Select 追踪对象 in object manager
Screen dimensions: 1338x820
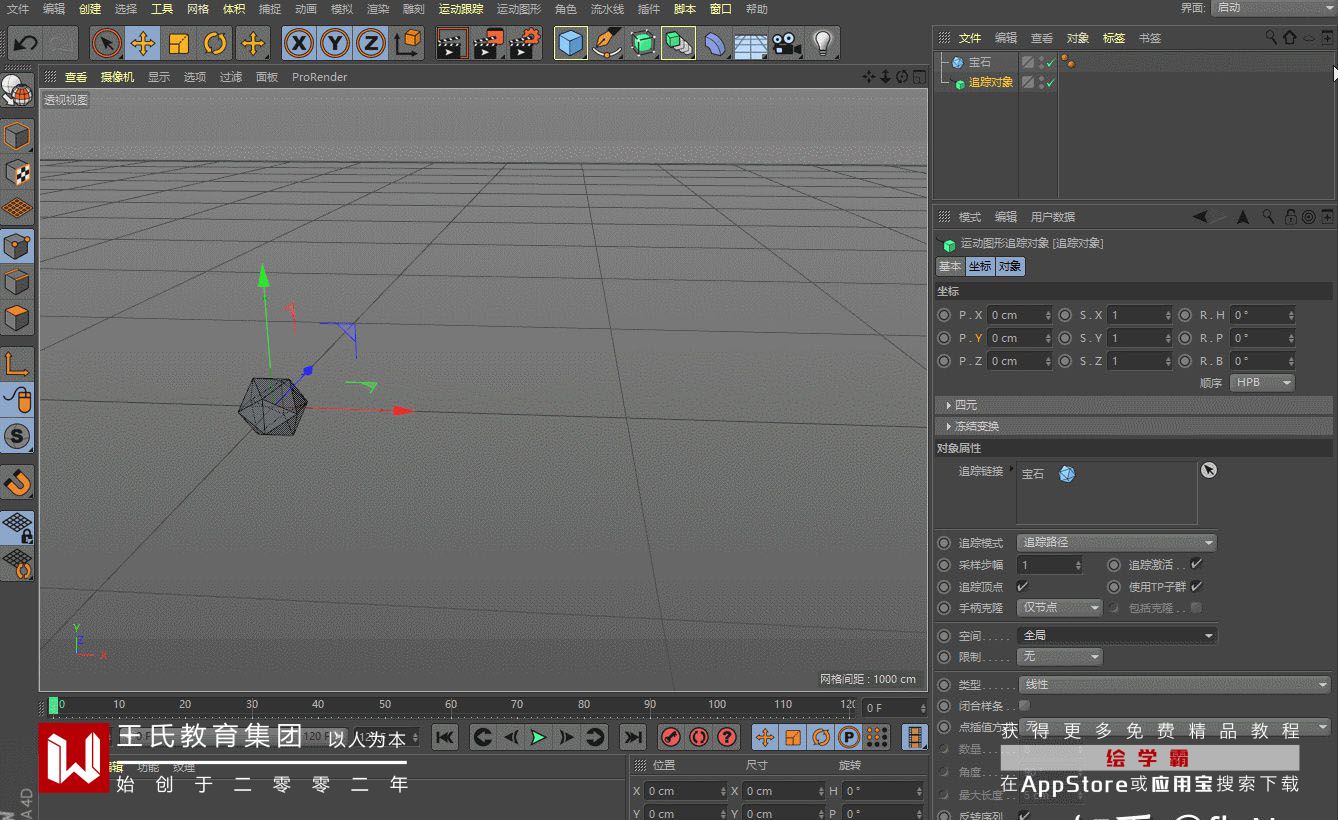coord(990,83)
